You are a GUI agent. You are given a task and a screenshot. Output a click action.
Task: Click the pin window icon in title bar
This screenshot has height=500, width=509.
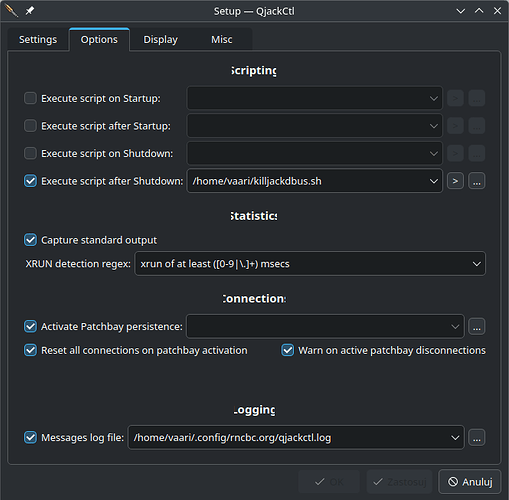30,11
